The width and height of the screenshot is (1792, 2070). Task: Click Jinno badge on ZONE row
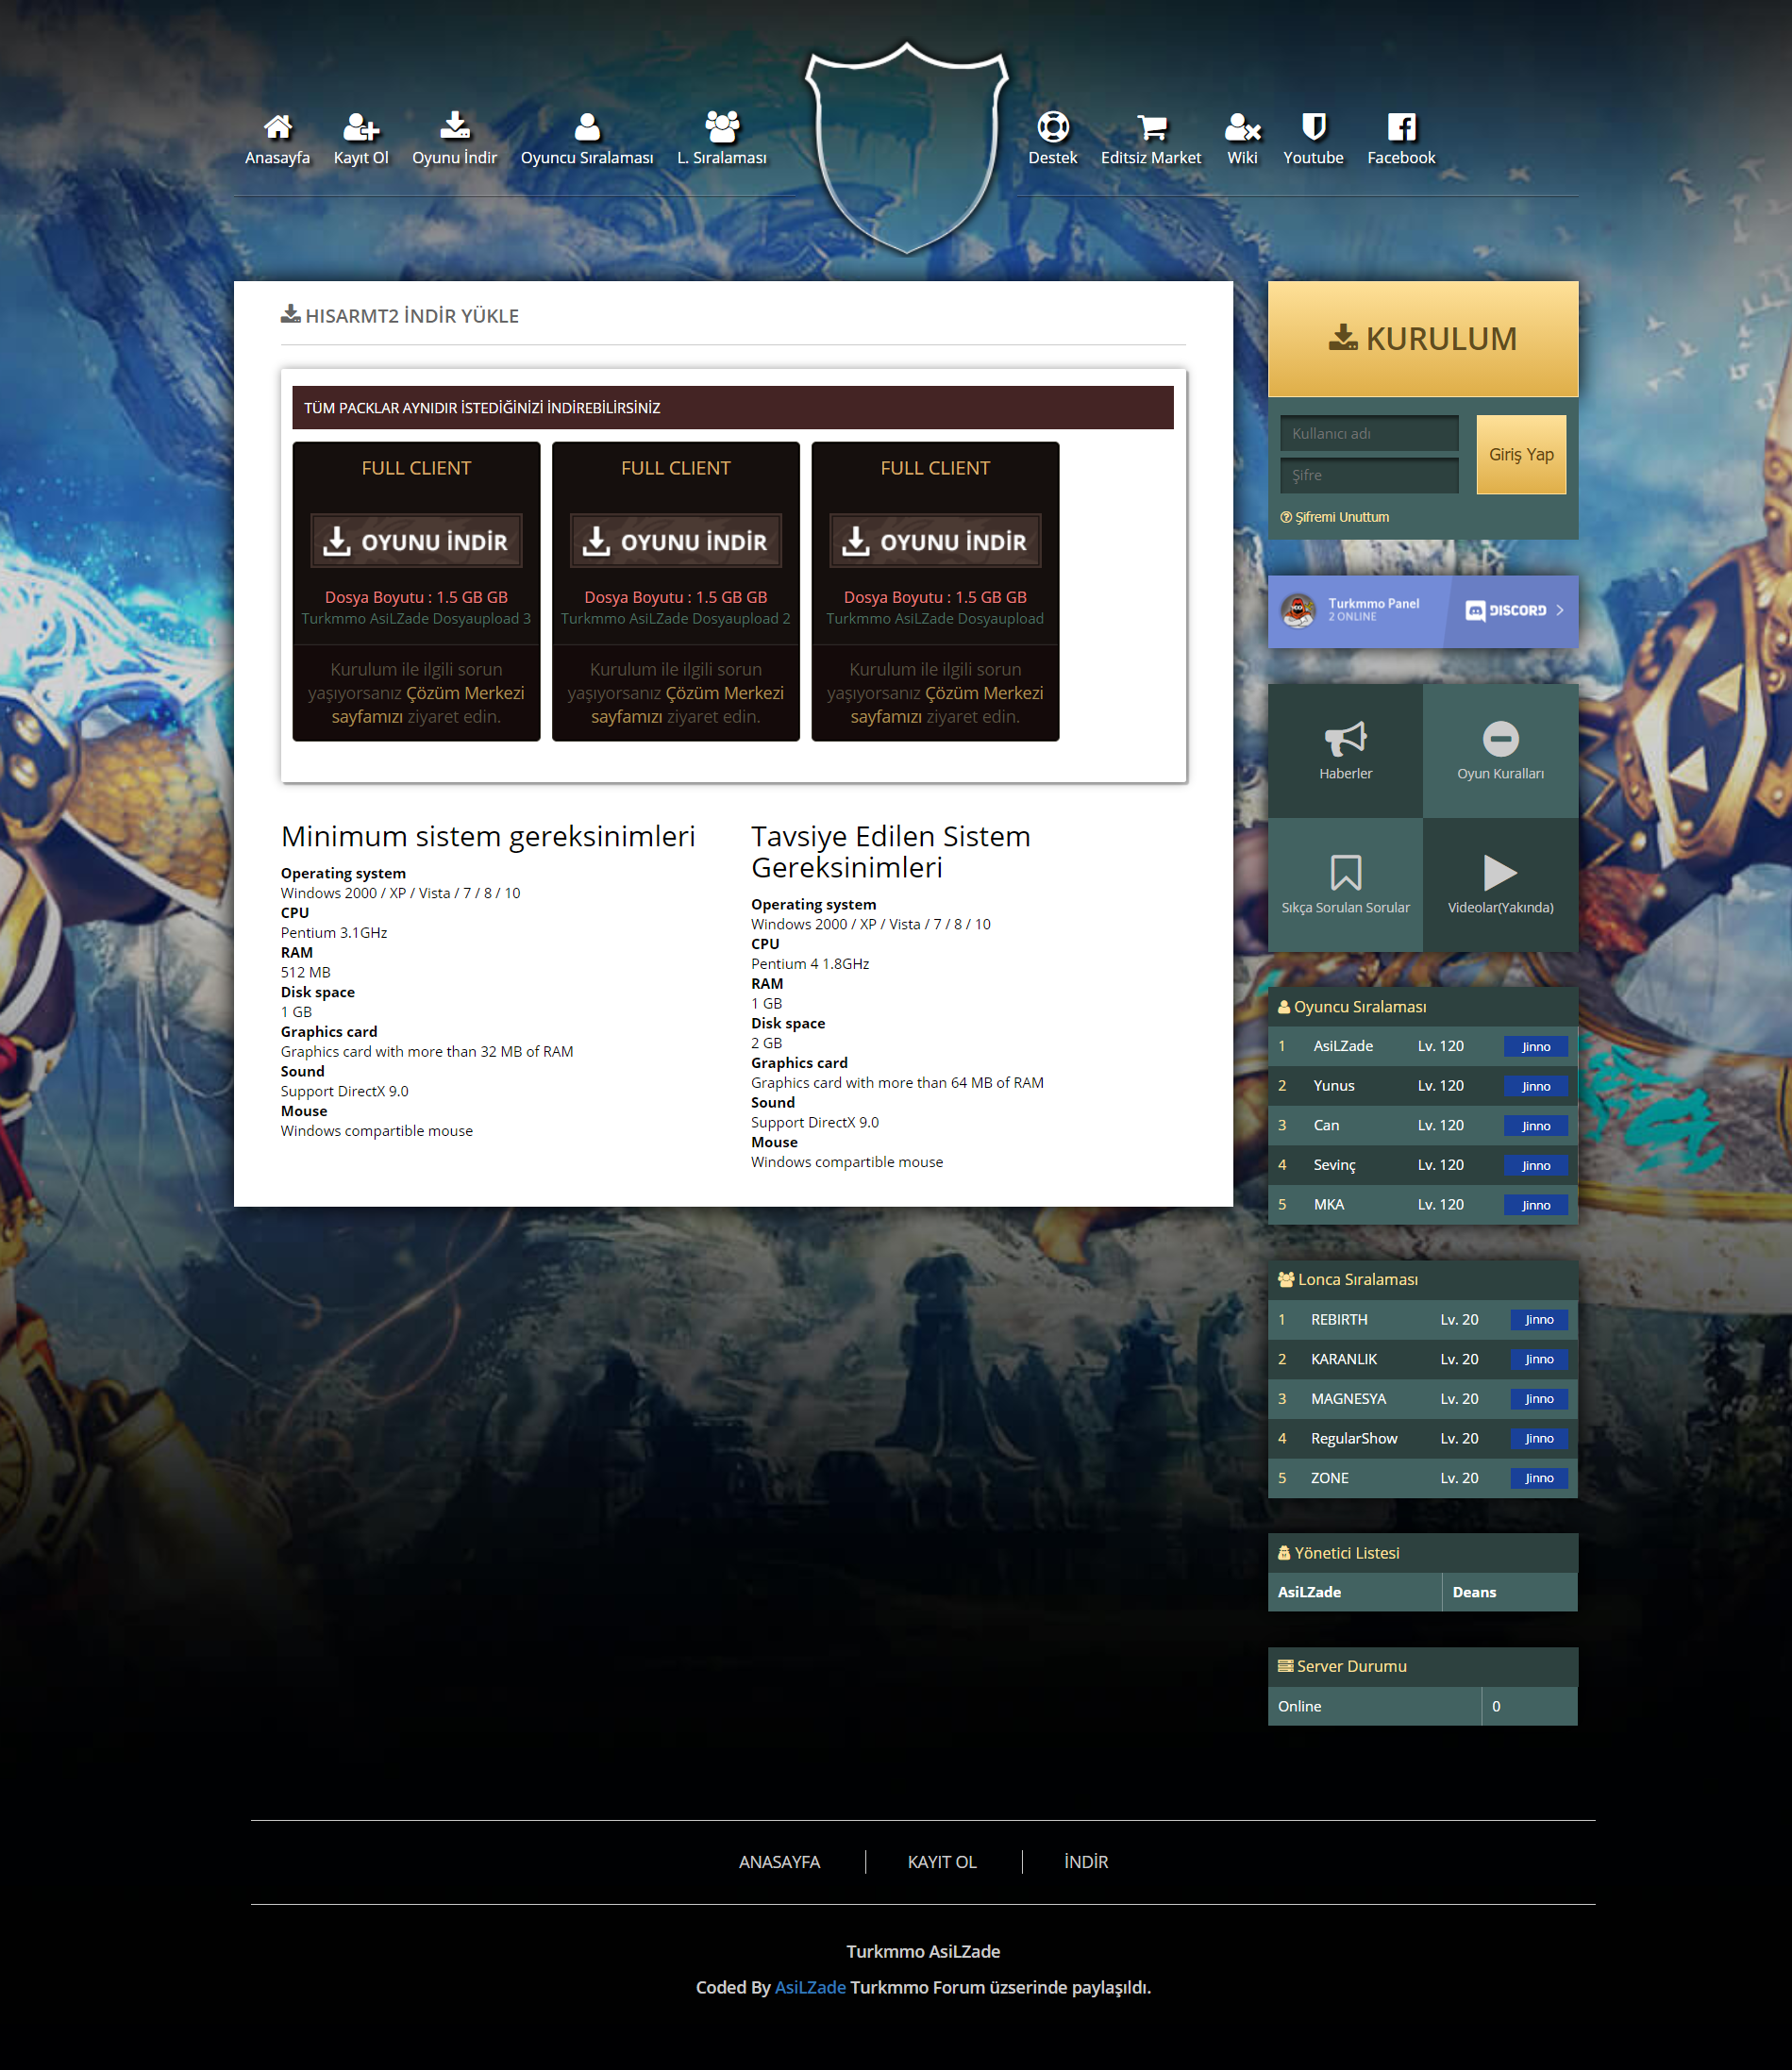click(1539, 1478)
